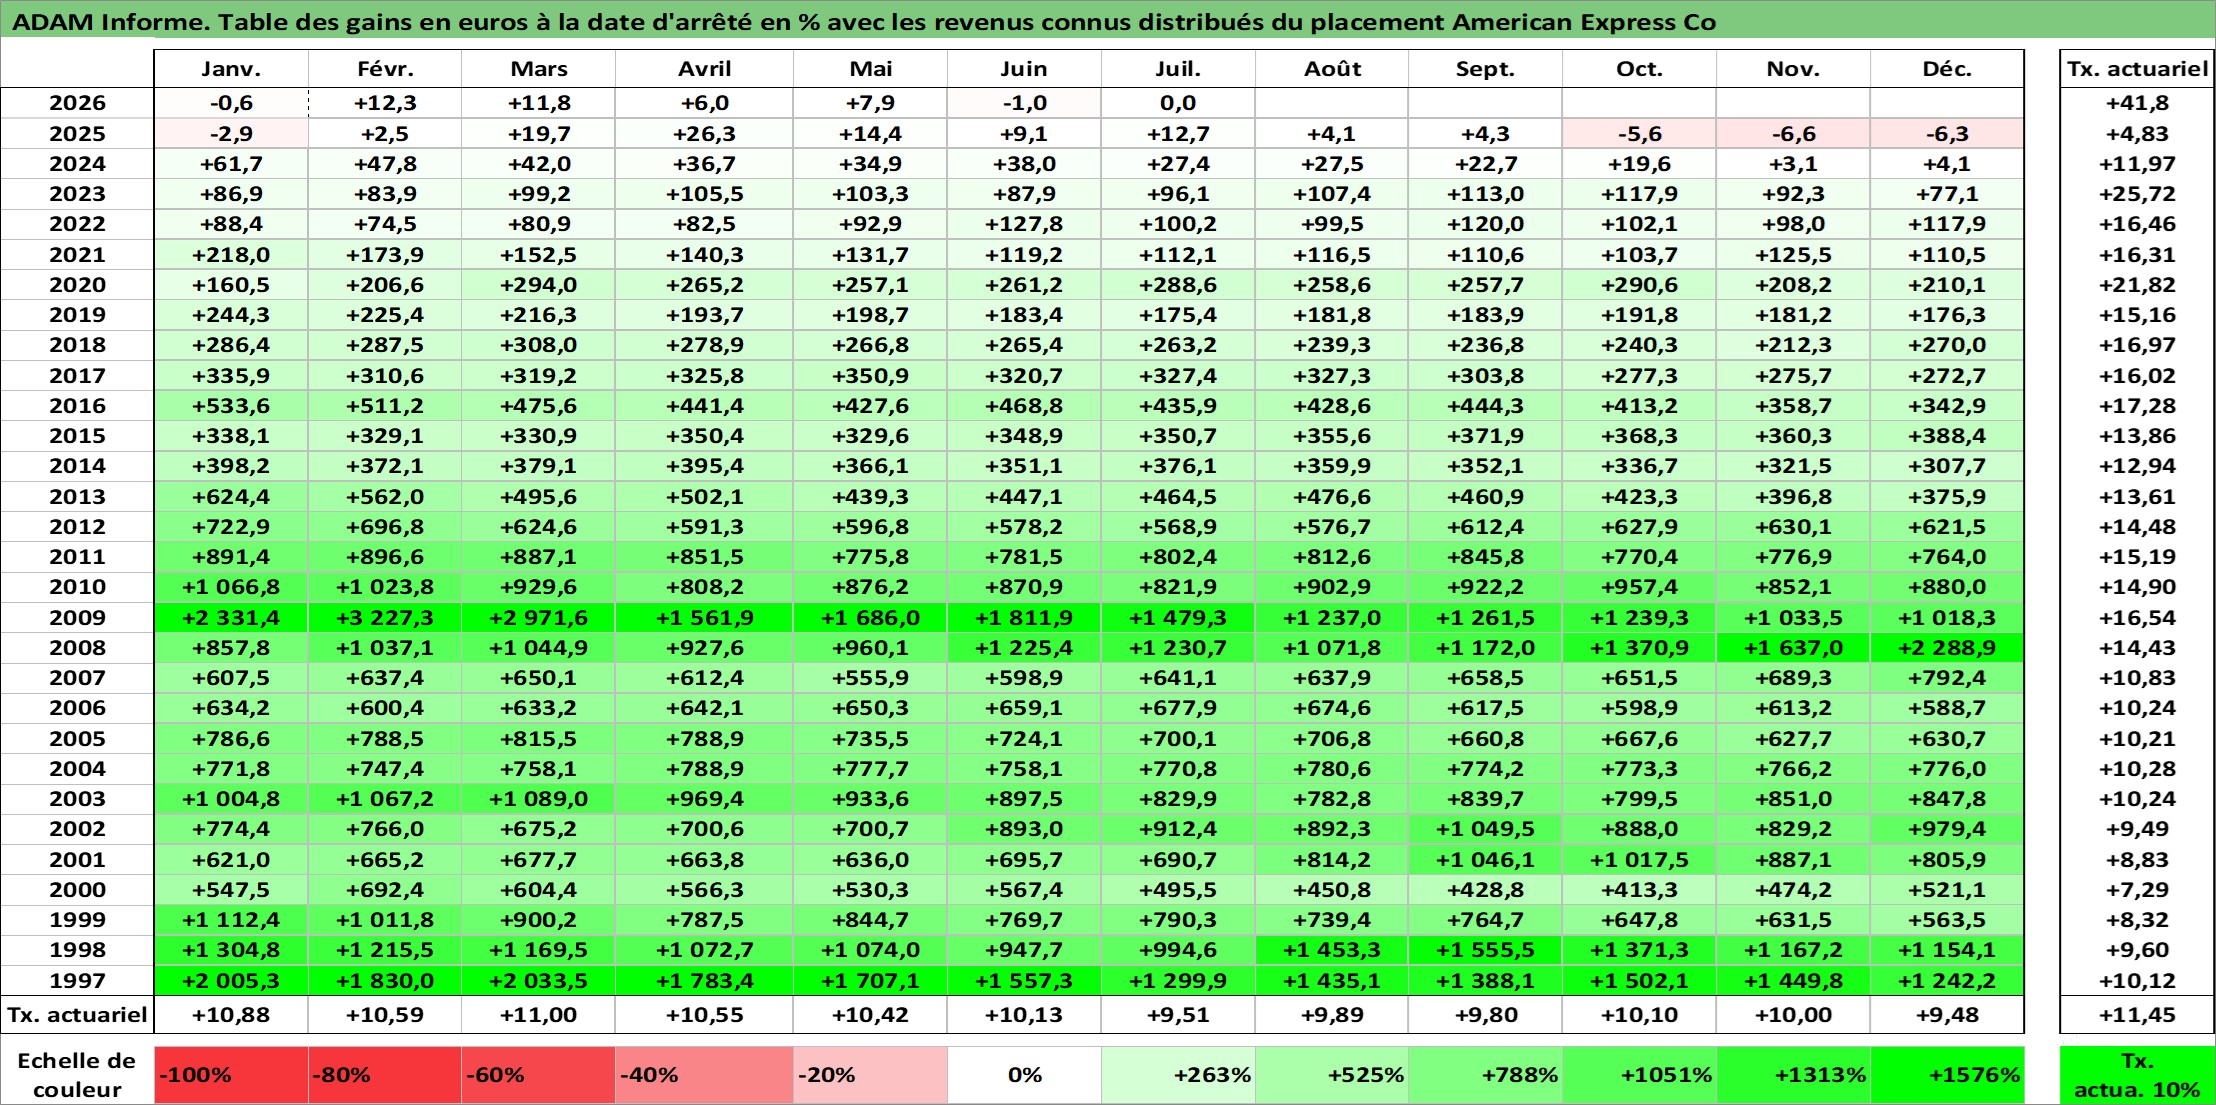
Task: Select the '+2 971,6' value
Action: coord(538,618)
